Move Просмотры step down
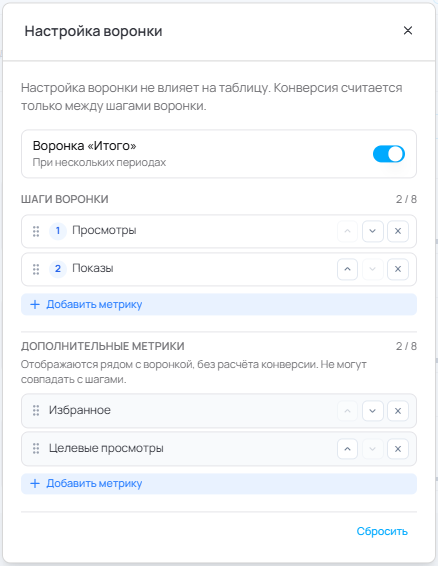 pos(373,231)
